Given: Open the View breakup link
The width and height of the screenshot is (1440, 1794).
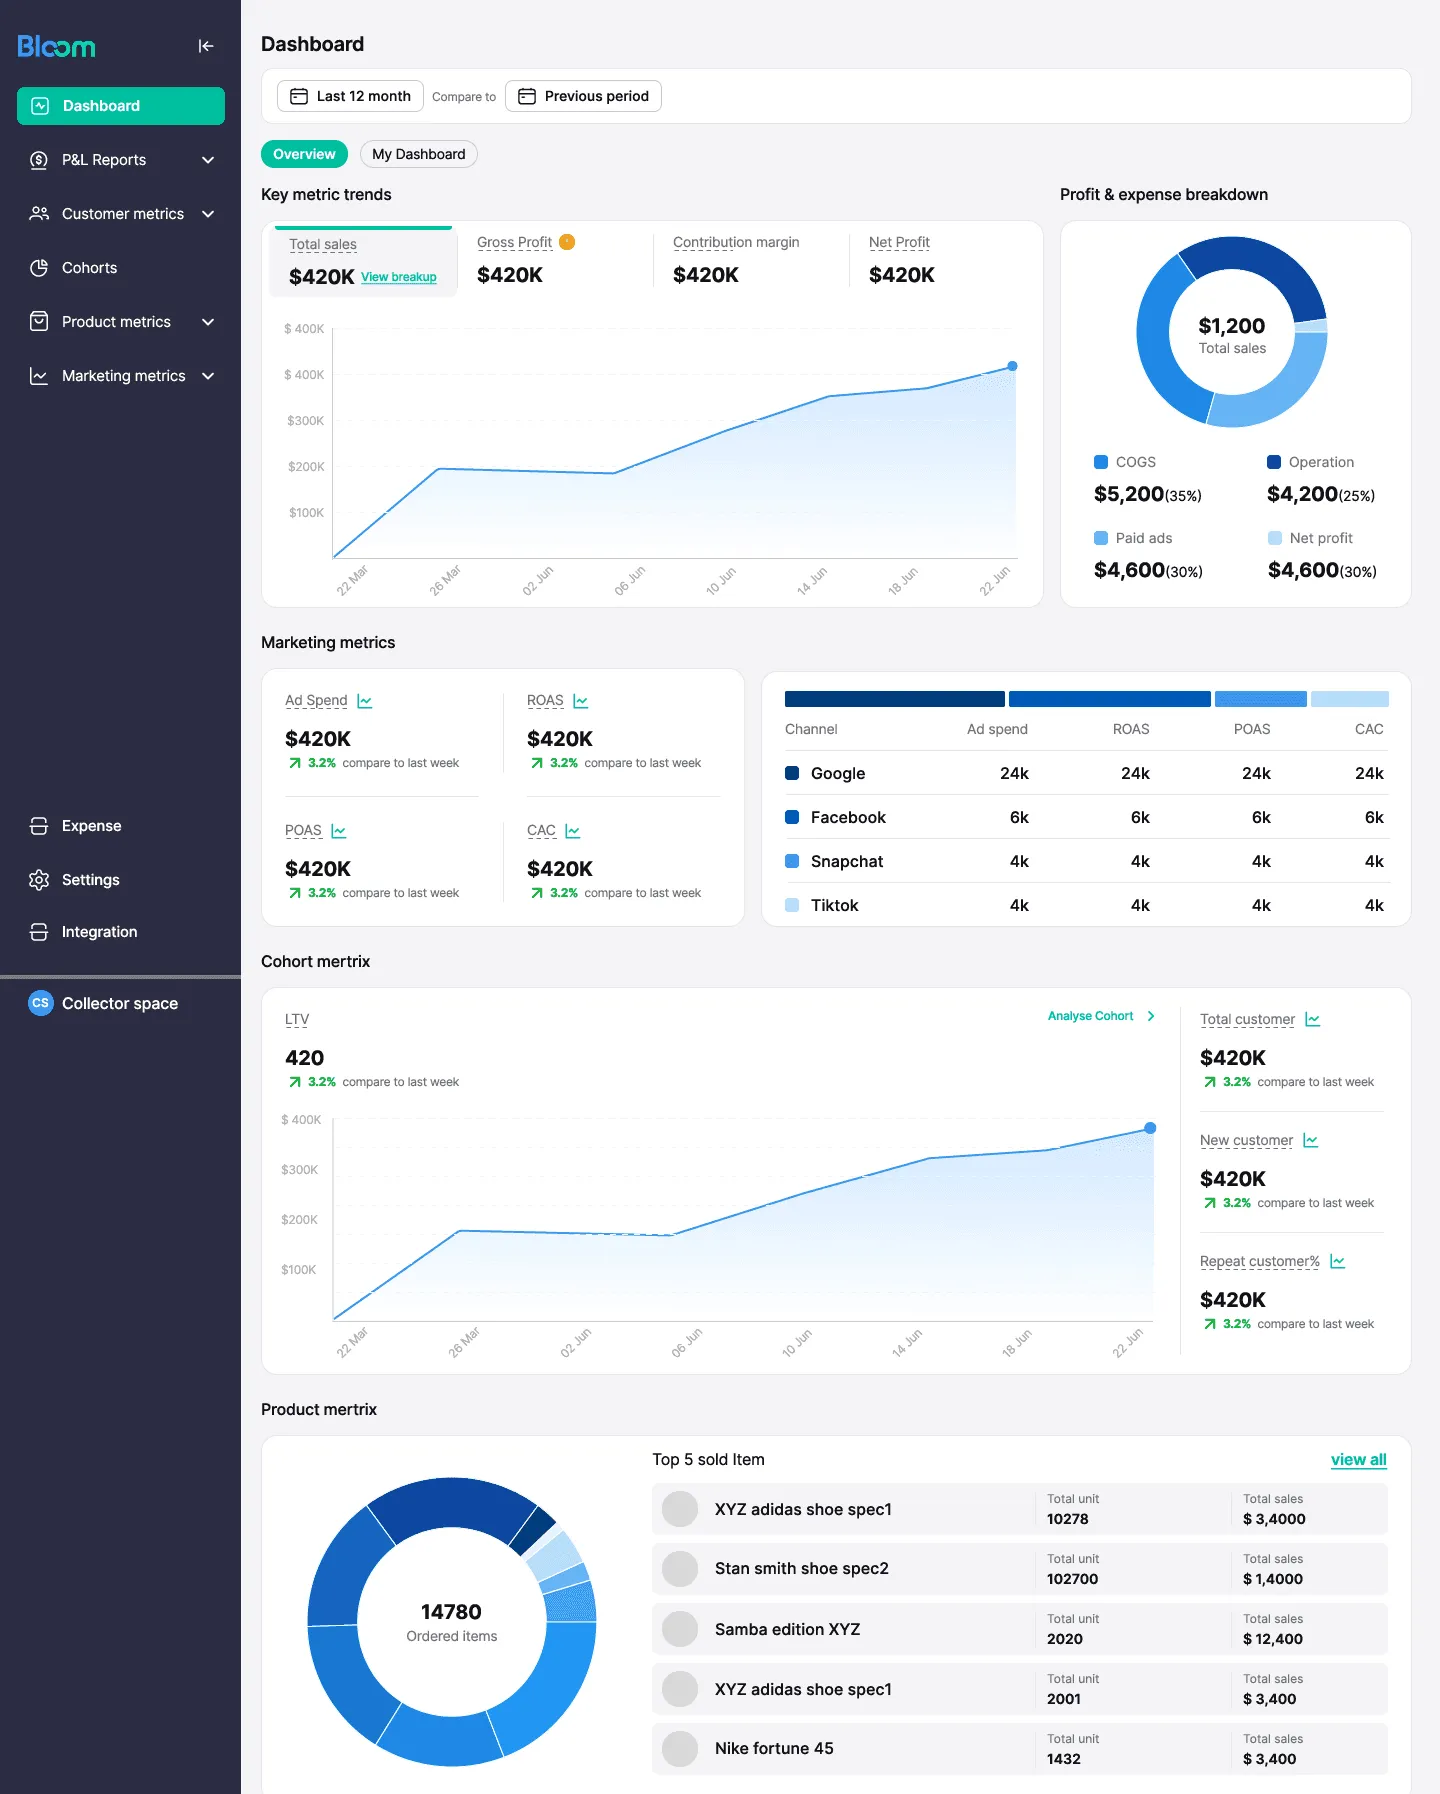Looking at the screenshot, I should click(x=399, y=277).
